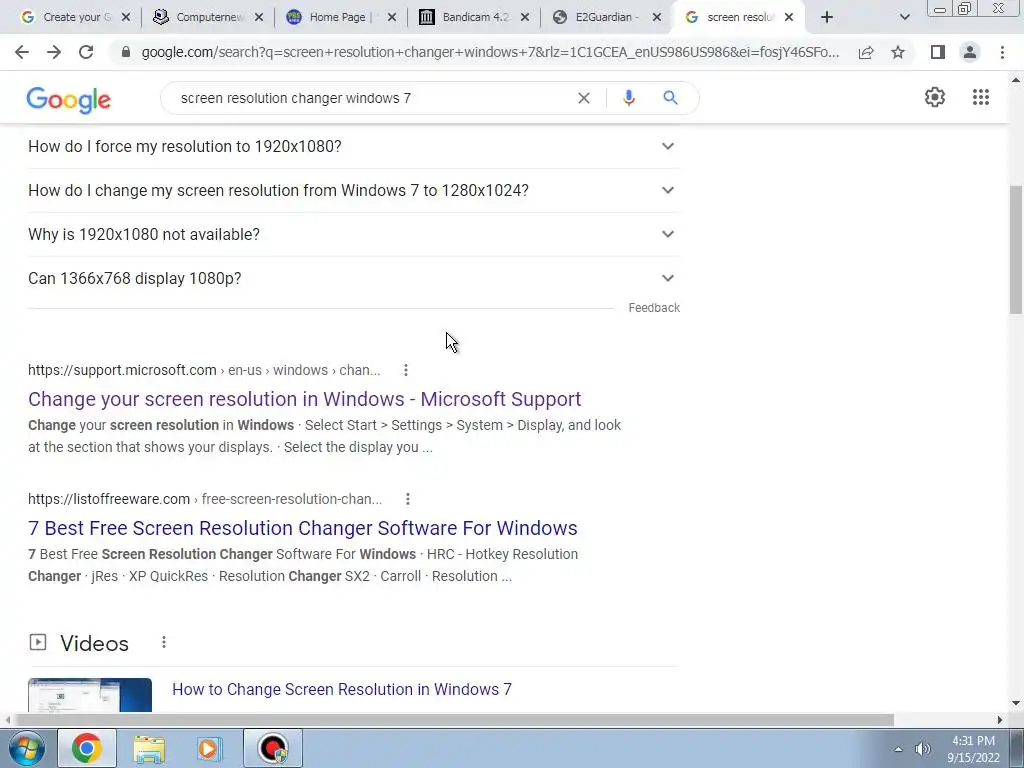Switch to Home Page tab
1024x768 pixels.
click(x=333, y=18)
